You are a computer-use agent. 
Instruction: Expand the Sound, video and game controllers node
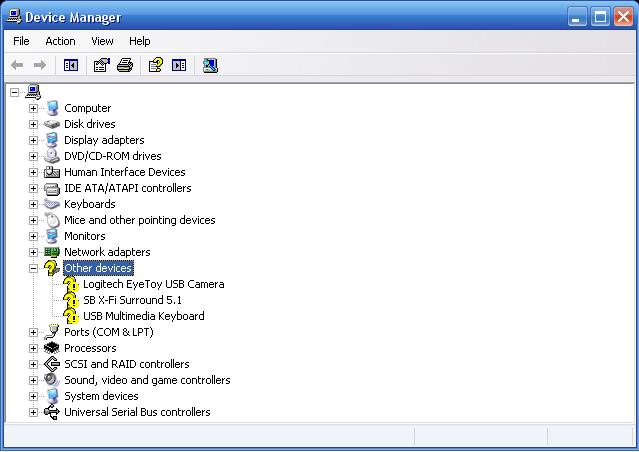coord(33,380)
